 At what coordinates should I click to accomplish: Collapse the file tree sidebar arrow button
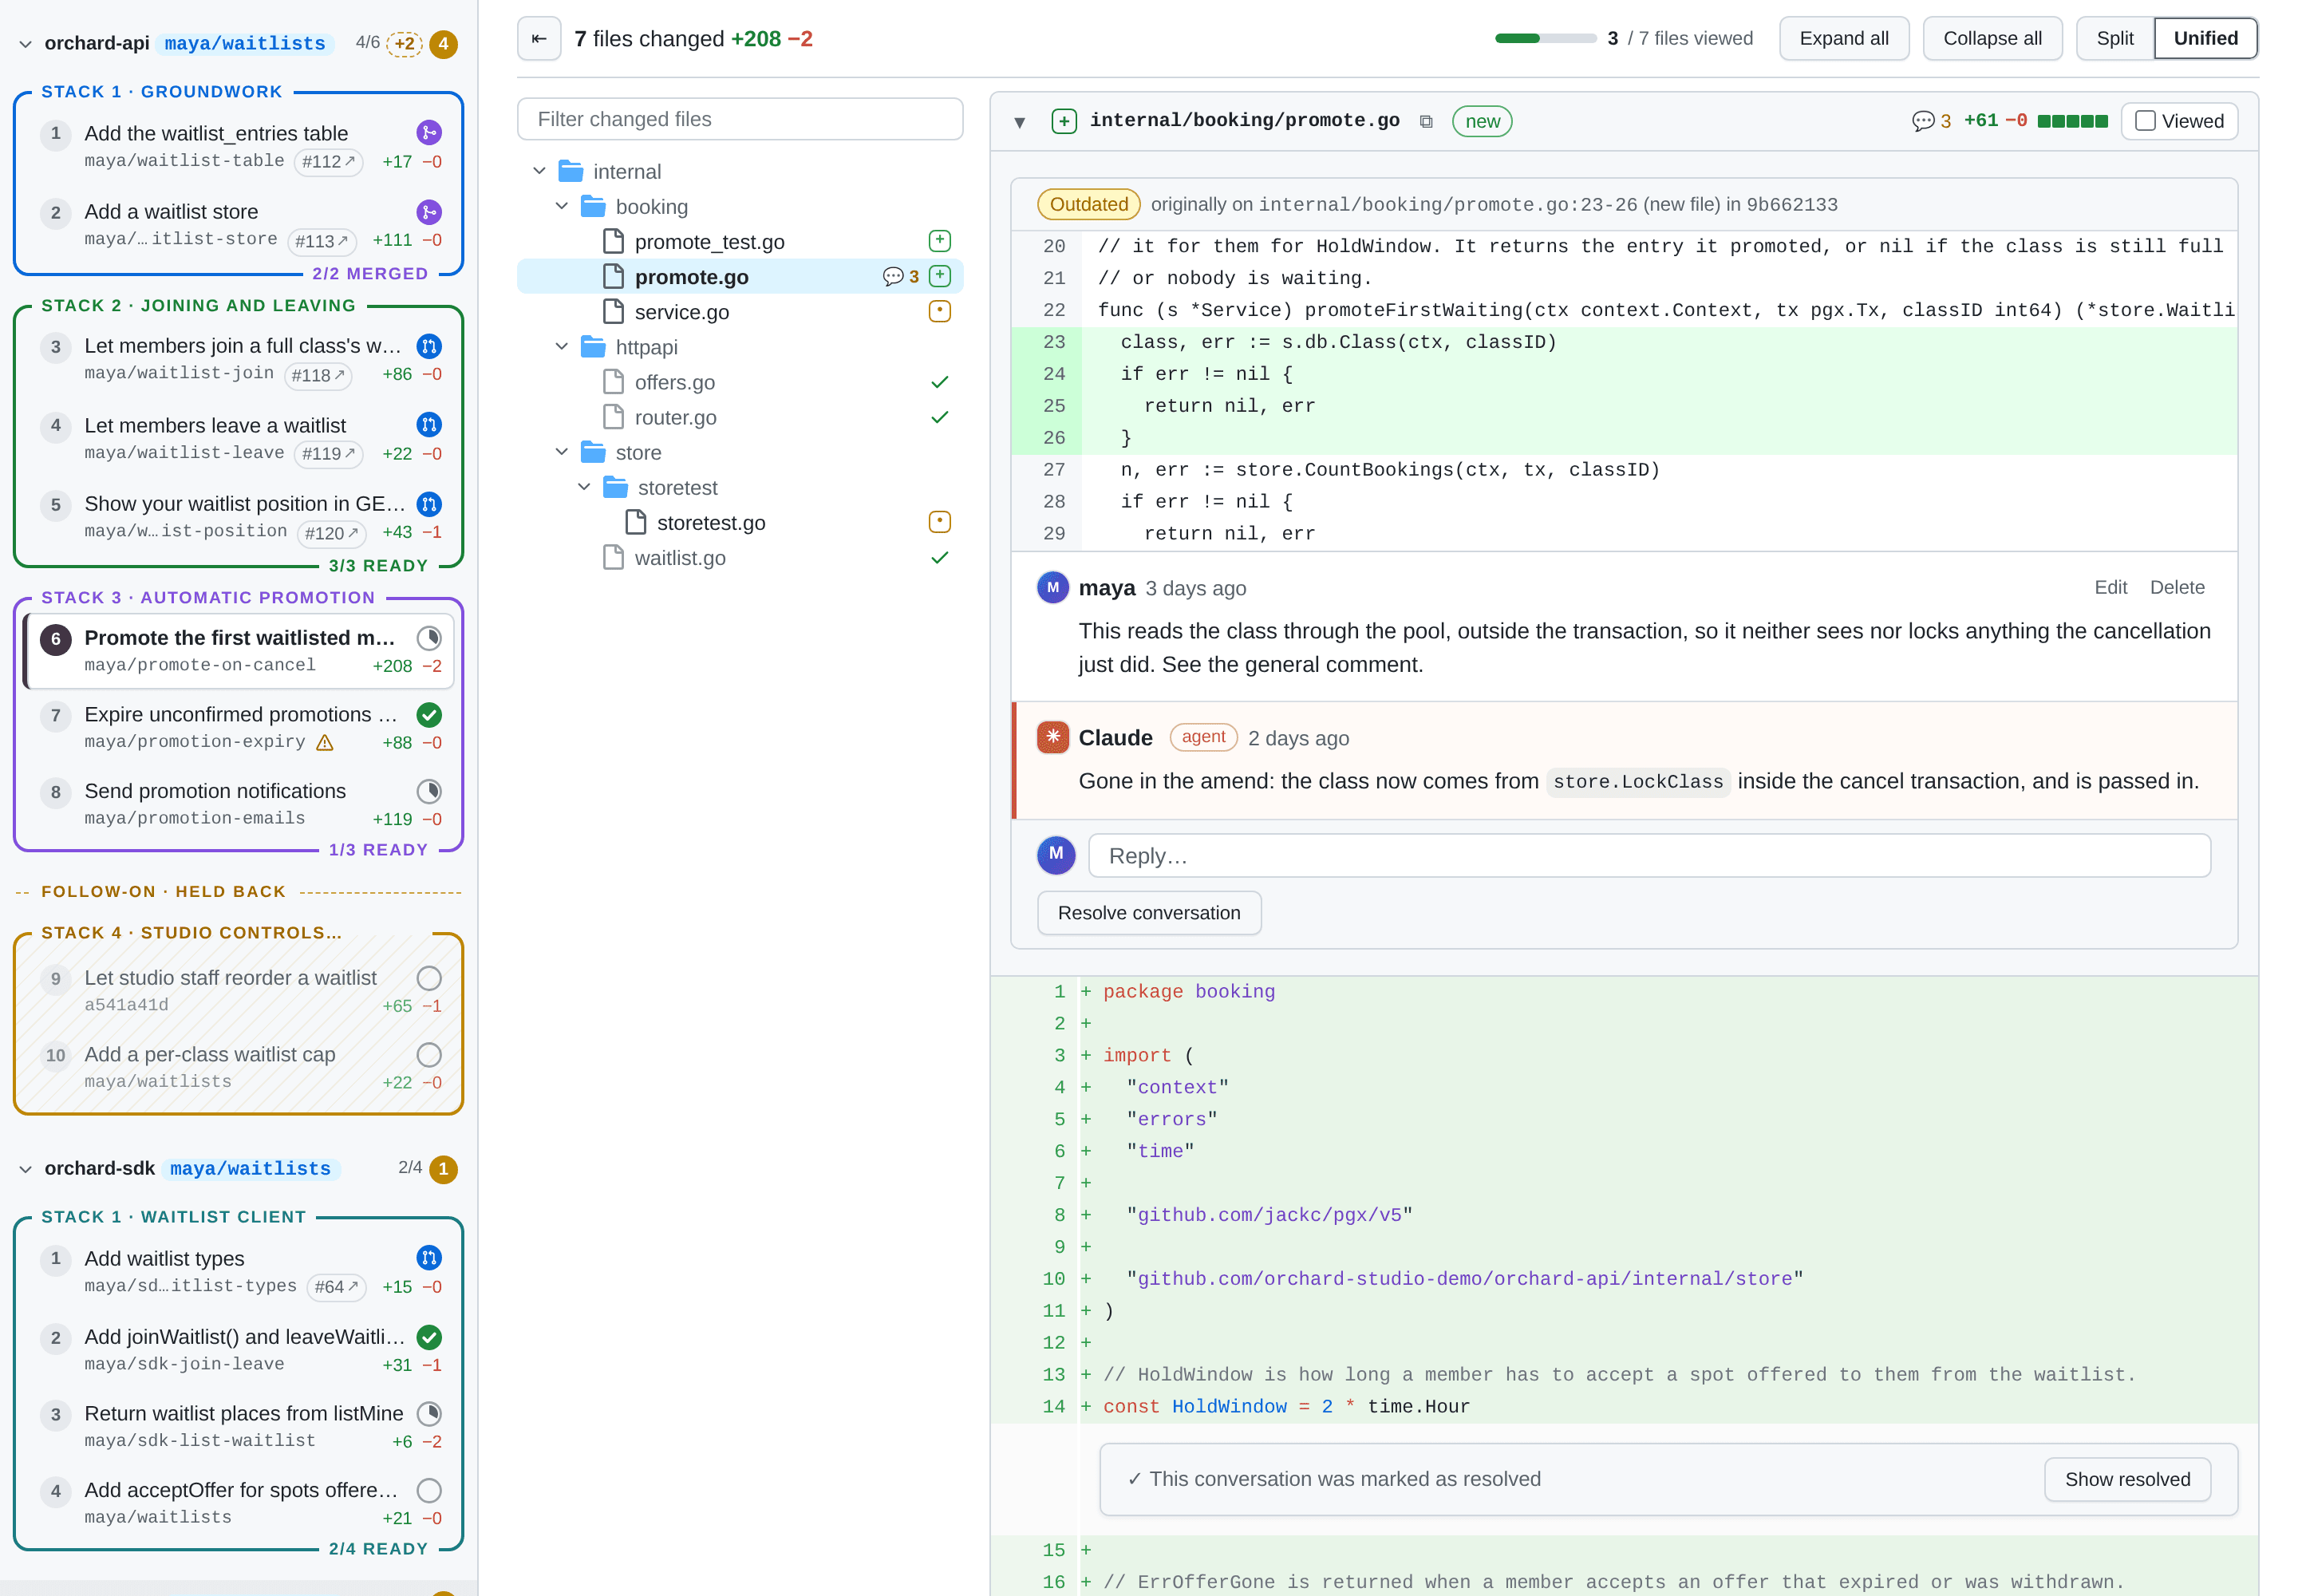(x=539, y=39)
